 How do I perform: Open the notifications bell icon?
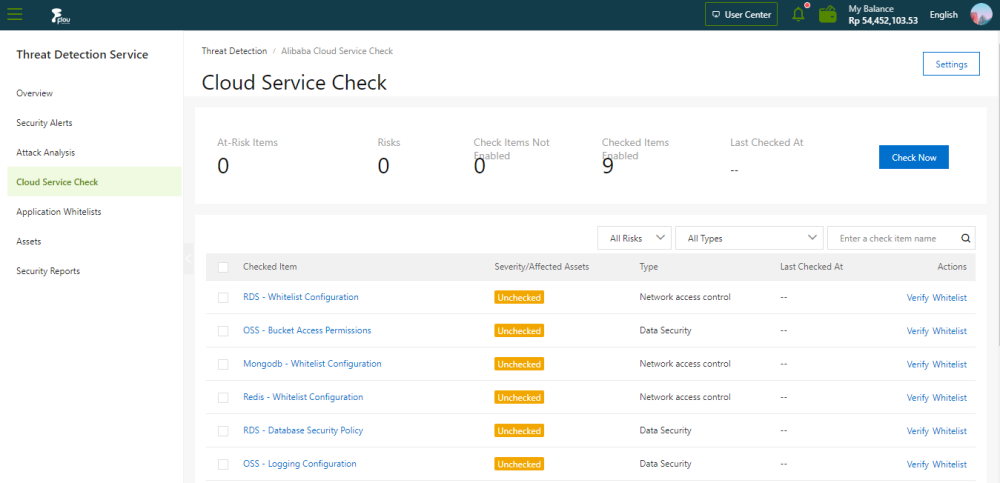click(798, 14)
